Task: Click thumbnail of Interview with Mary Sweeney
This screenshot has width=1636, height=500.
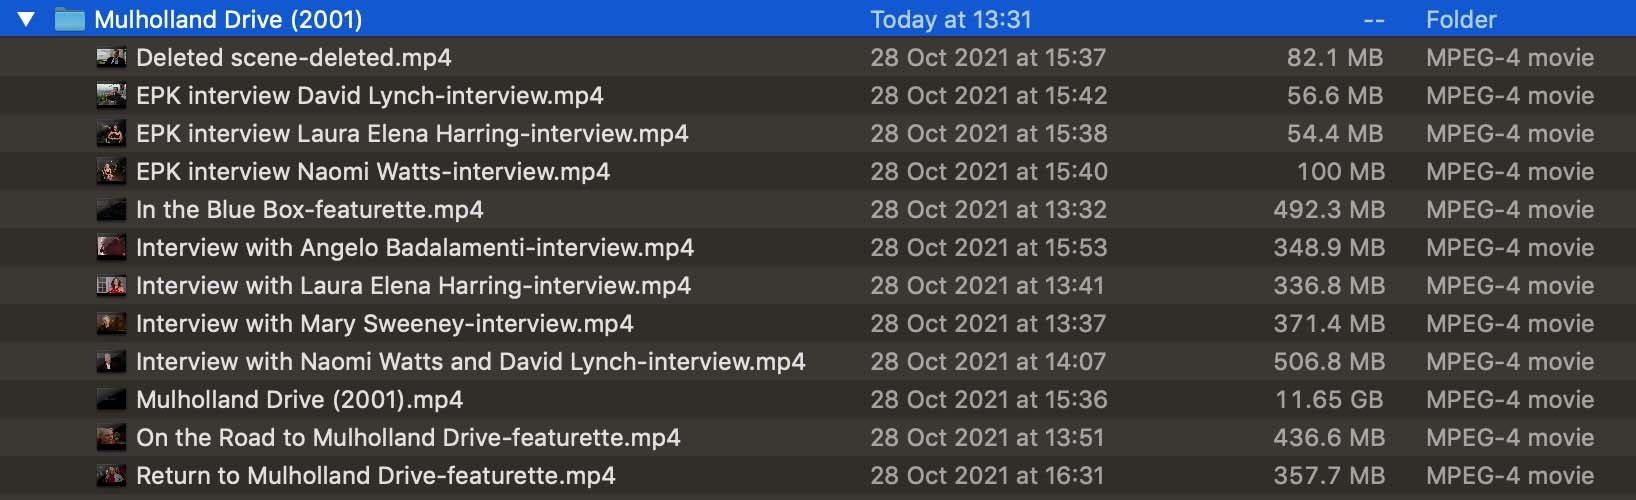Action: coord(111,323)
